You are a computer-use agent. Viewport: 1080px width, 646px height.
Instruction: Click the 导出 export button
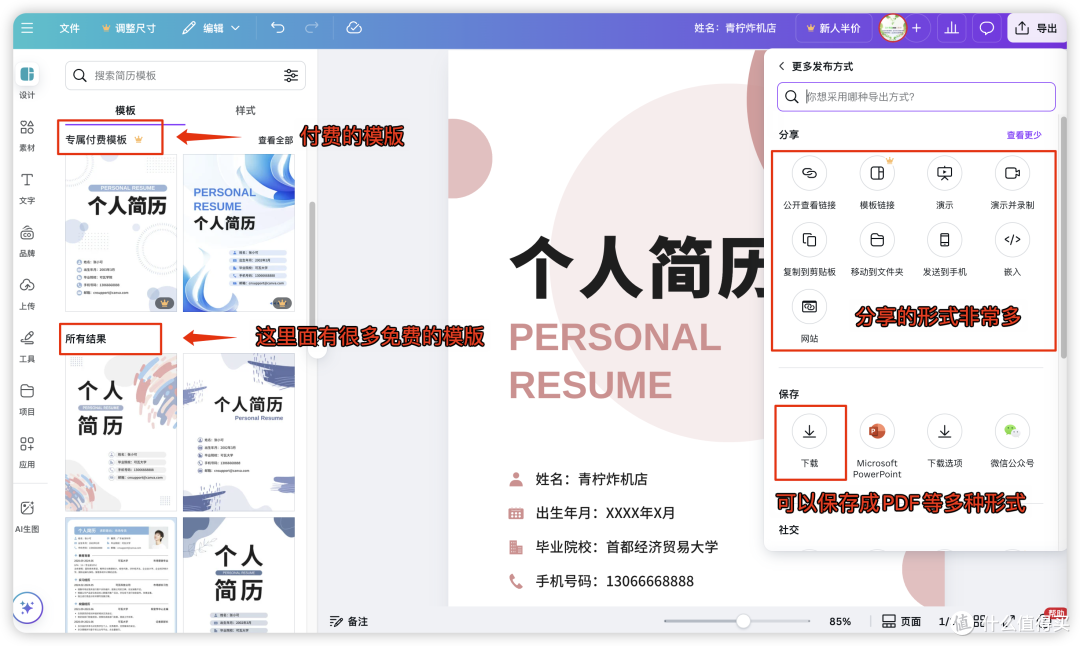(x=1037, y=28)
